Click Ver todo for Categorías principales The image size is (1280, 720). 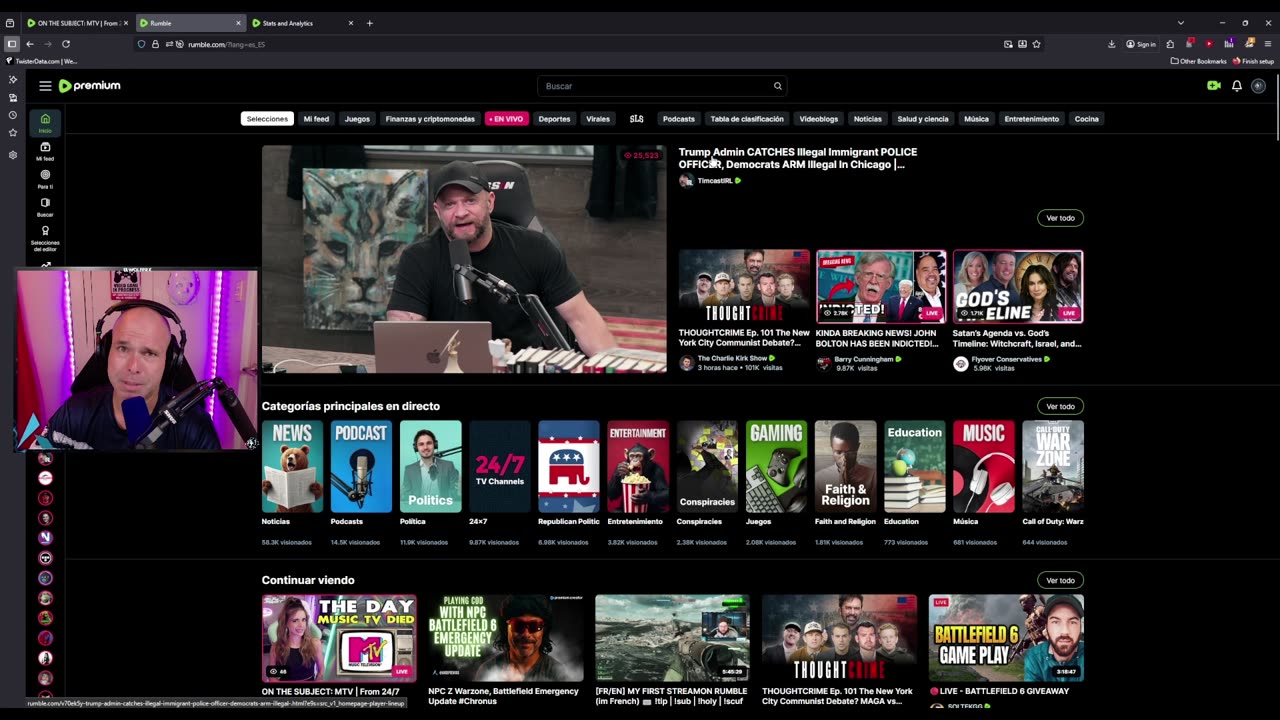(x=1060, y=407)
